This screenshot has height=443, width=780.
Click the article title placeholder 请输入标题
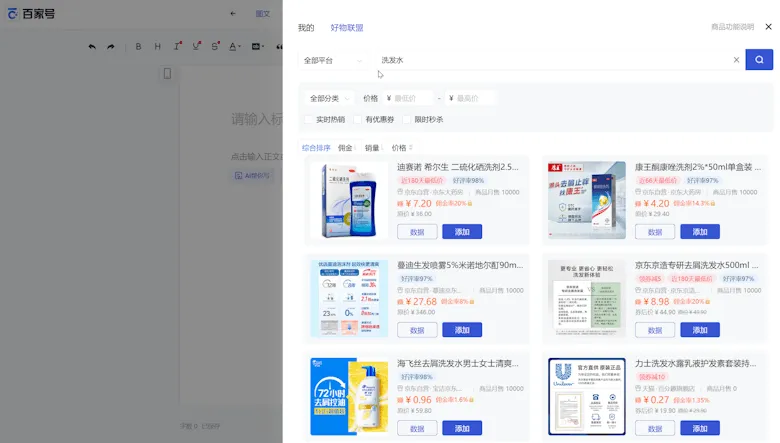click(x=257, y=119)
